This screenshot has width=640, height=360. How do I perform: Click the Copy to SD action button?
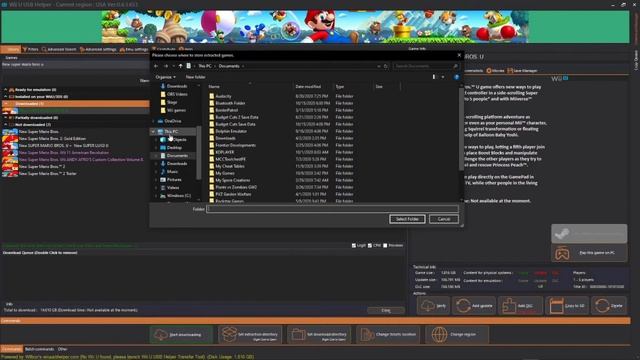(x=567, y=306)
